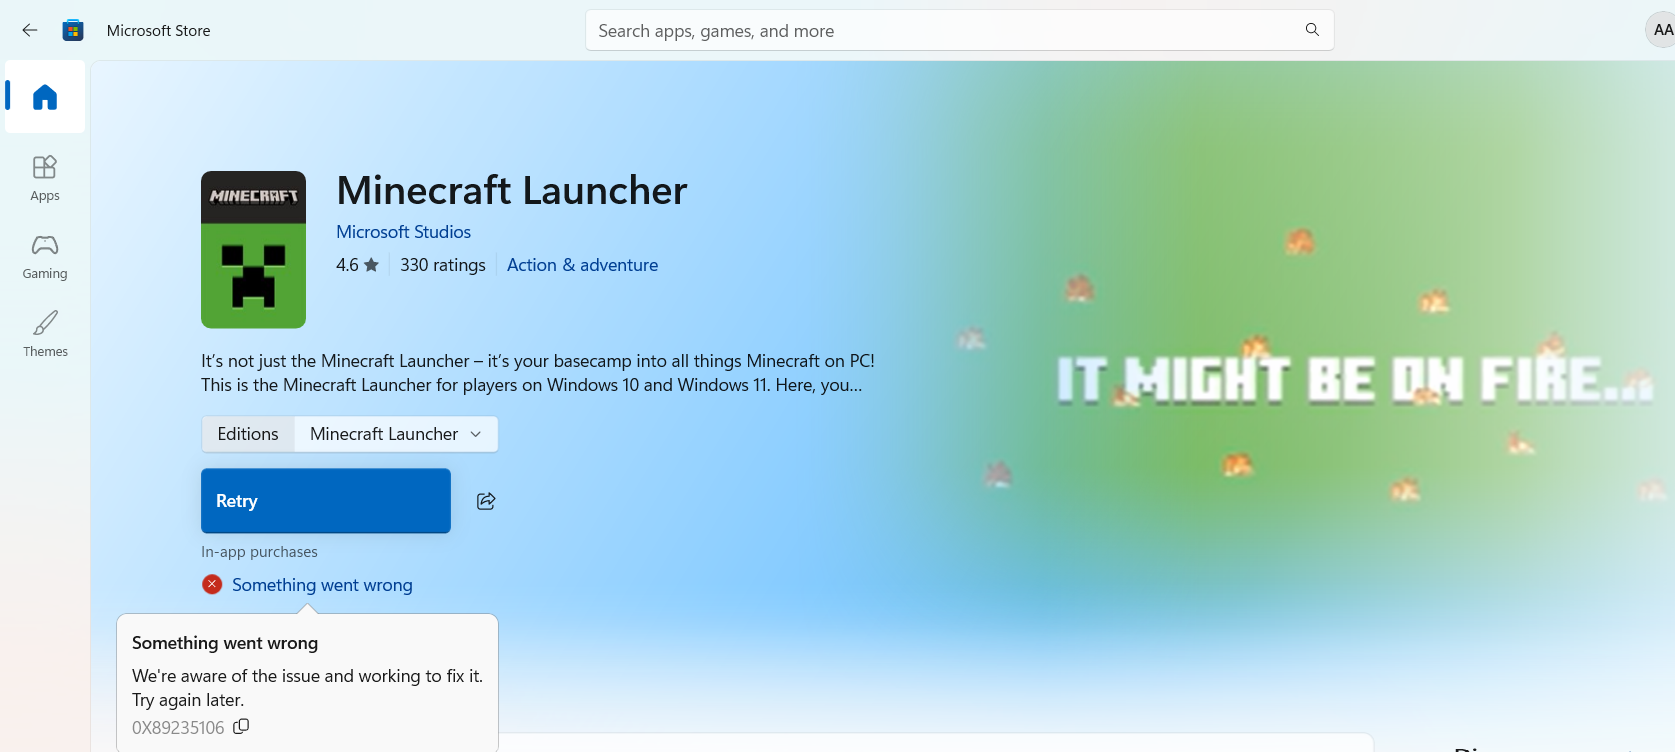Share the Minecraft Launcher page

486,501
